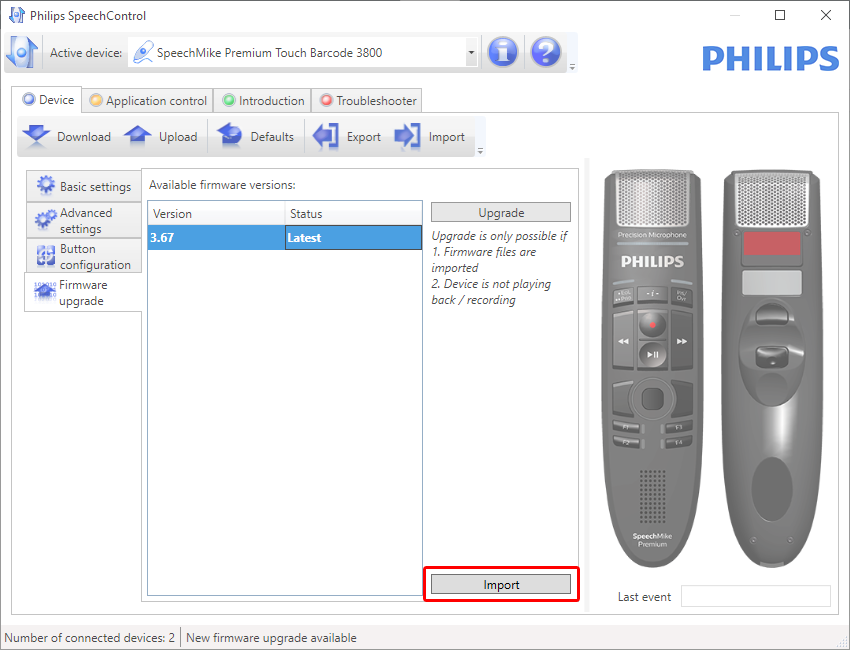Click the SpeechMike icon in device field
Screen dimensions: 850x650
pos(143,53)
